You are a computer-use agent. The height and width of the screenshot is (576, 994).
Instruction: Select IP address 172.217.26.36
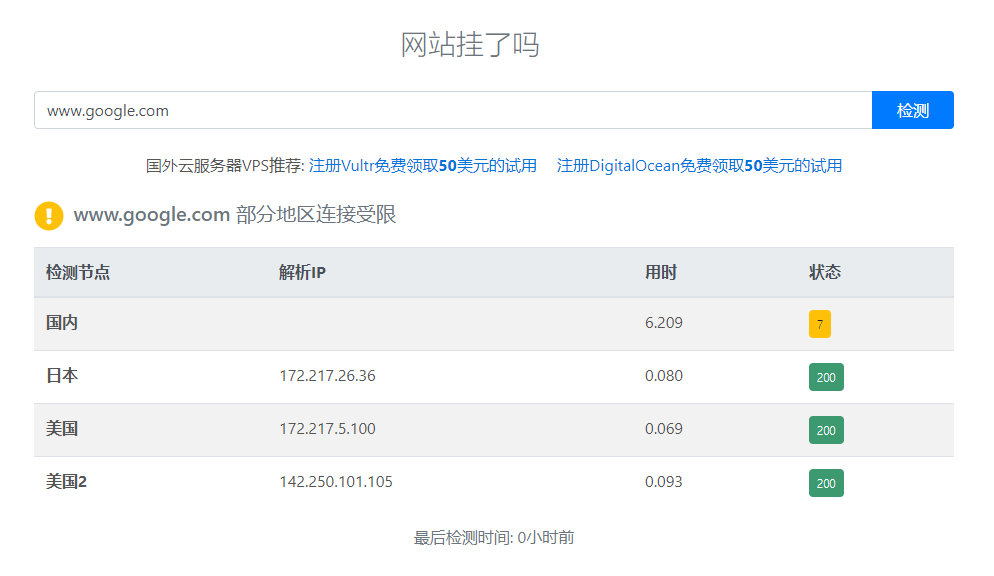(327, 376)
